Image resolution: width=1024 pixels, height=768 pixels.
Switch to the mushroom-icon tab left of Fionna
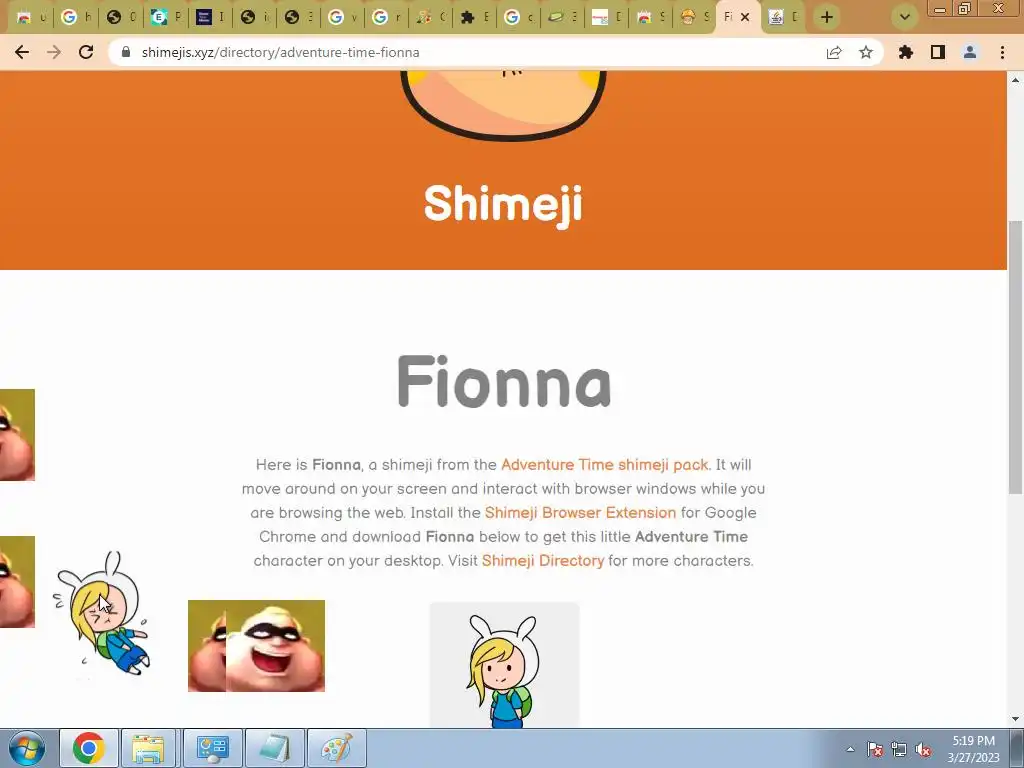tap(694, 17)
